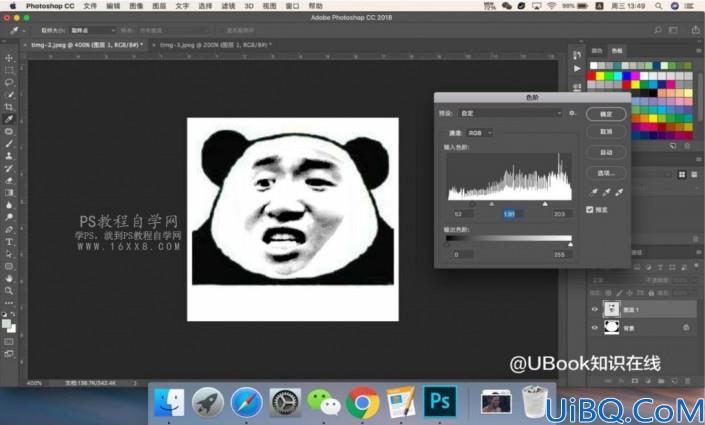Select the History Brush tool
Image resolution: width=705 pixels, height=425 pixels.
[x=9, y=168]
